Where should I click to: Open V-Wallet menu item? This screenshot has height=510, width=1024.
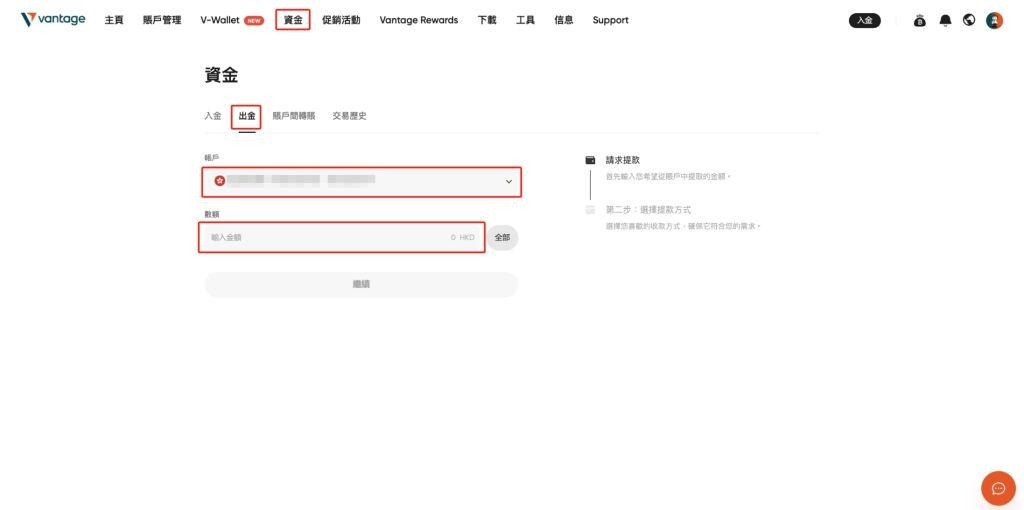pyautogui.click(x=220, y=20)
